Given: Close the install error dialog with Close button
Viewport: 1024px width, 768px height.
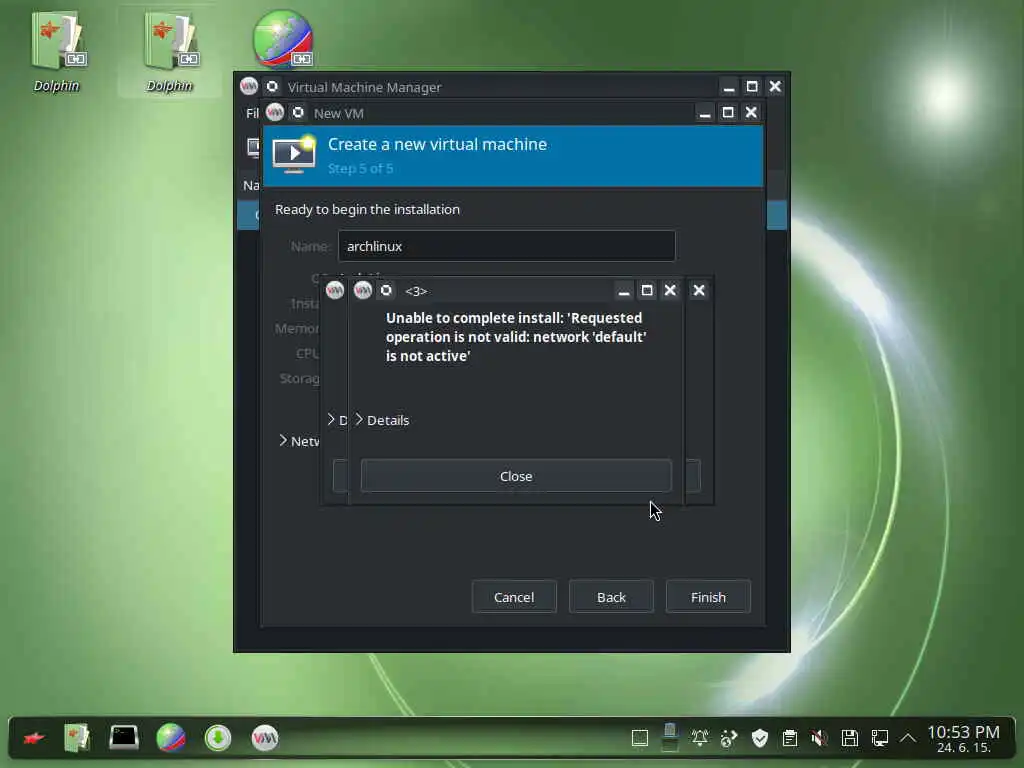Looking at the screenshot, I should point(516,476).
